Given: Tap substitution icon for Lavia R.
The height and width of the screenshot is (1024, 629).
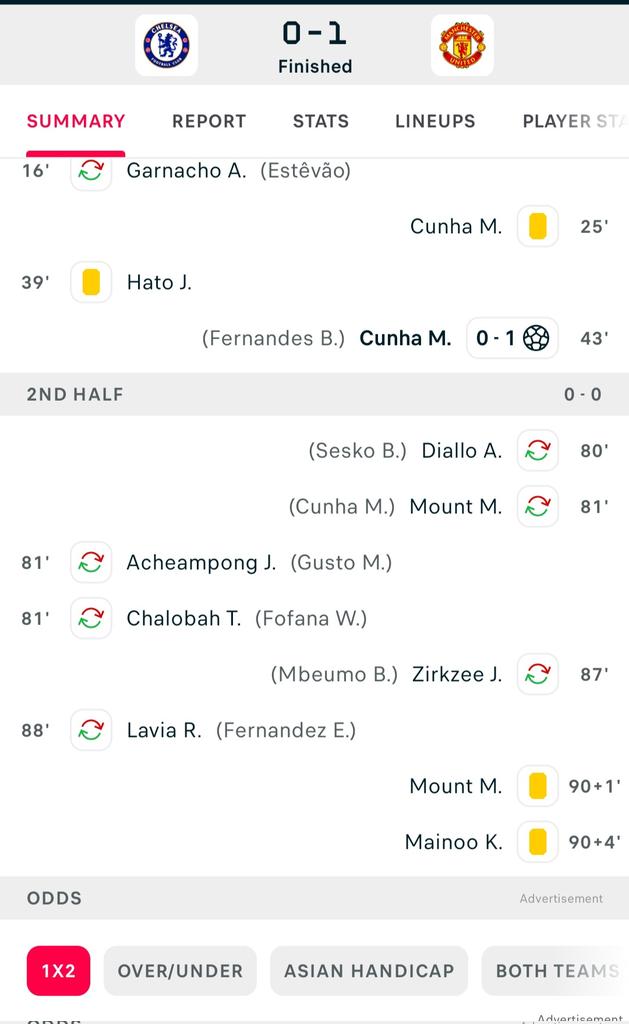Looking at the screenshot, I should point(91,730).
